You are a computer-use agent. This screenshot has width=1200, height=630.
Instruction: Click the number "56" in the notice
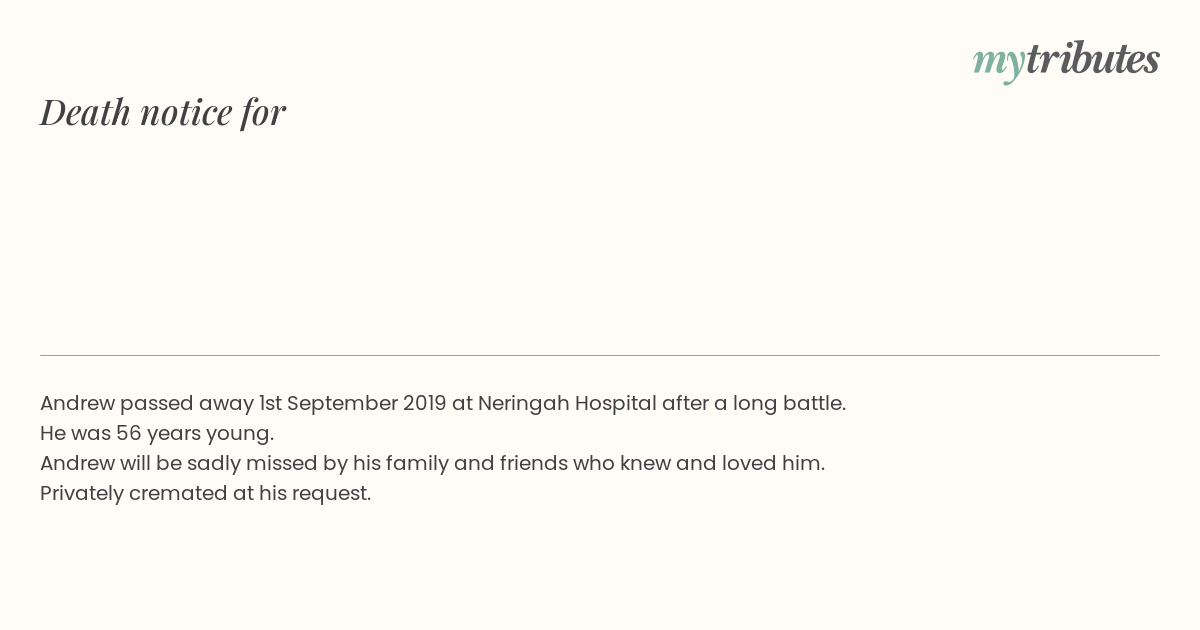pyautogui.click(x=128, y=433)
